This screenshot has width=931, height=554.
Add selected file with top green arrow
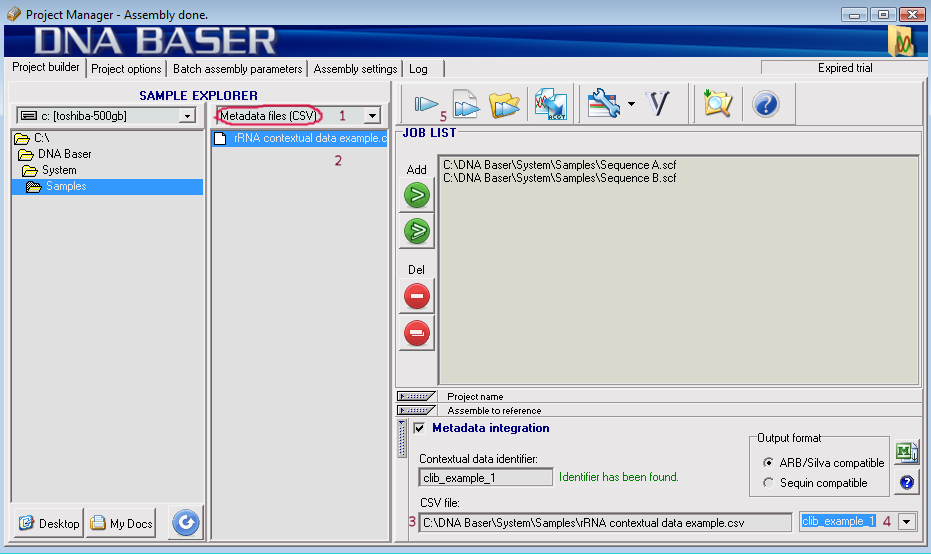tap(417, 195)
